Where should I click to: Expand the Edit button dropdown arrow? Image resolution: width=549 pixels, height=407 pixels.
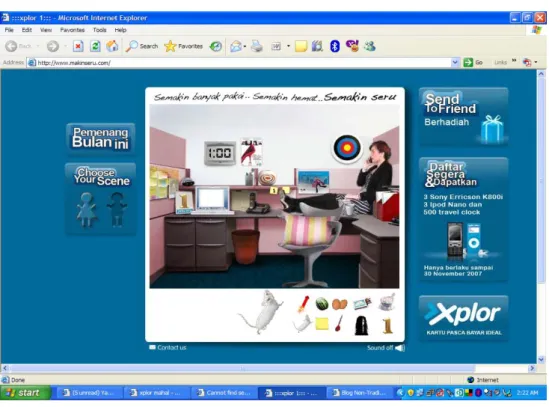[x=289, y=46]
